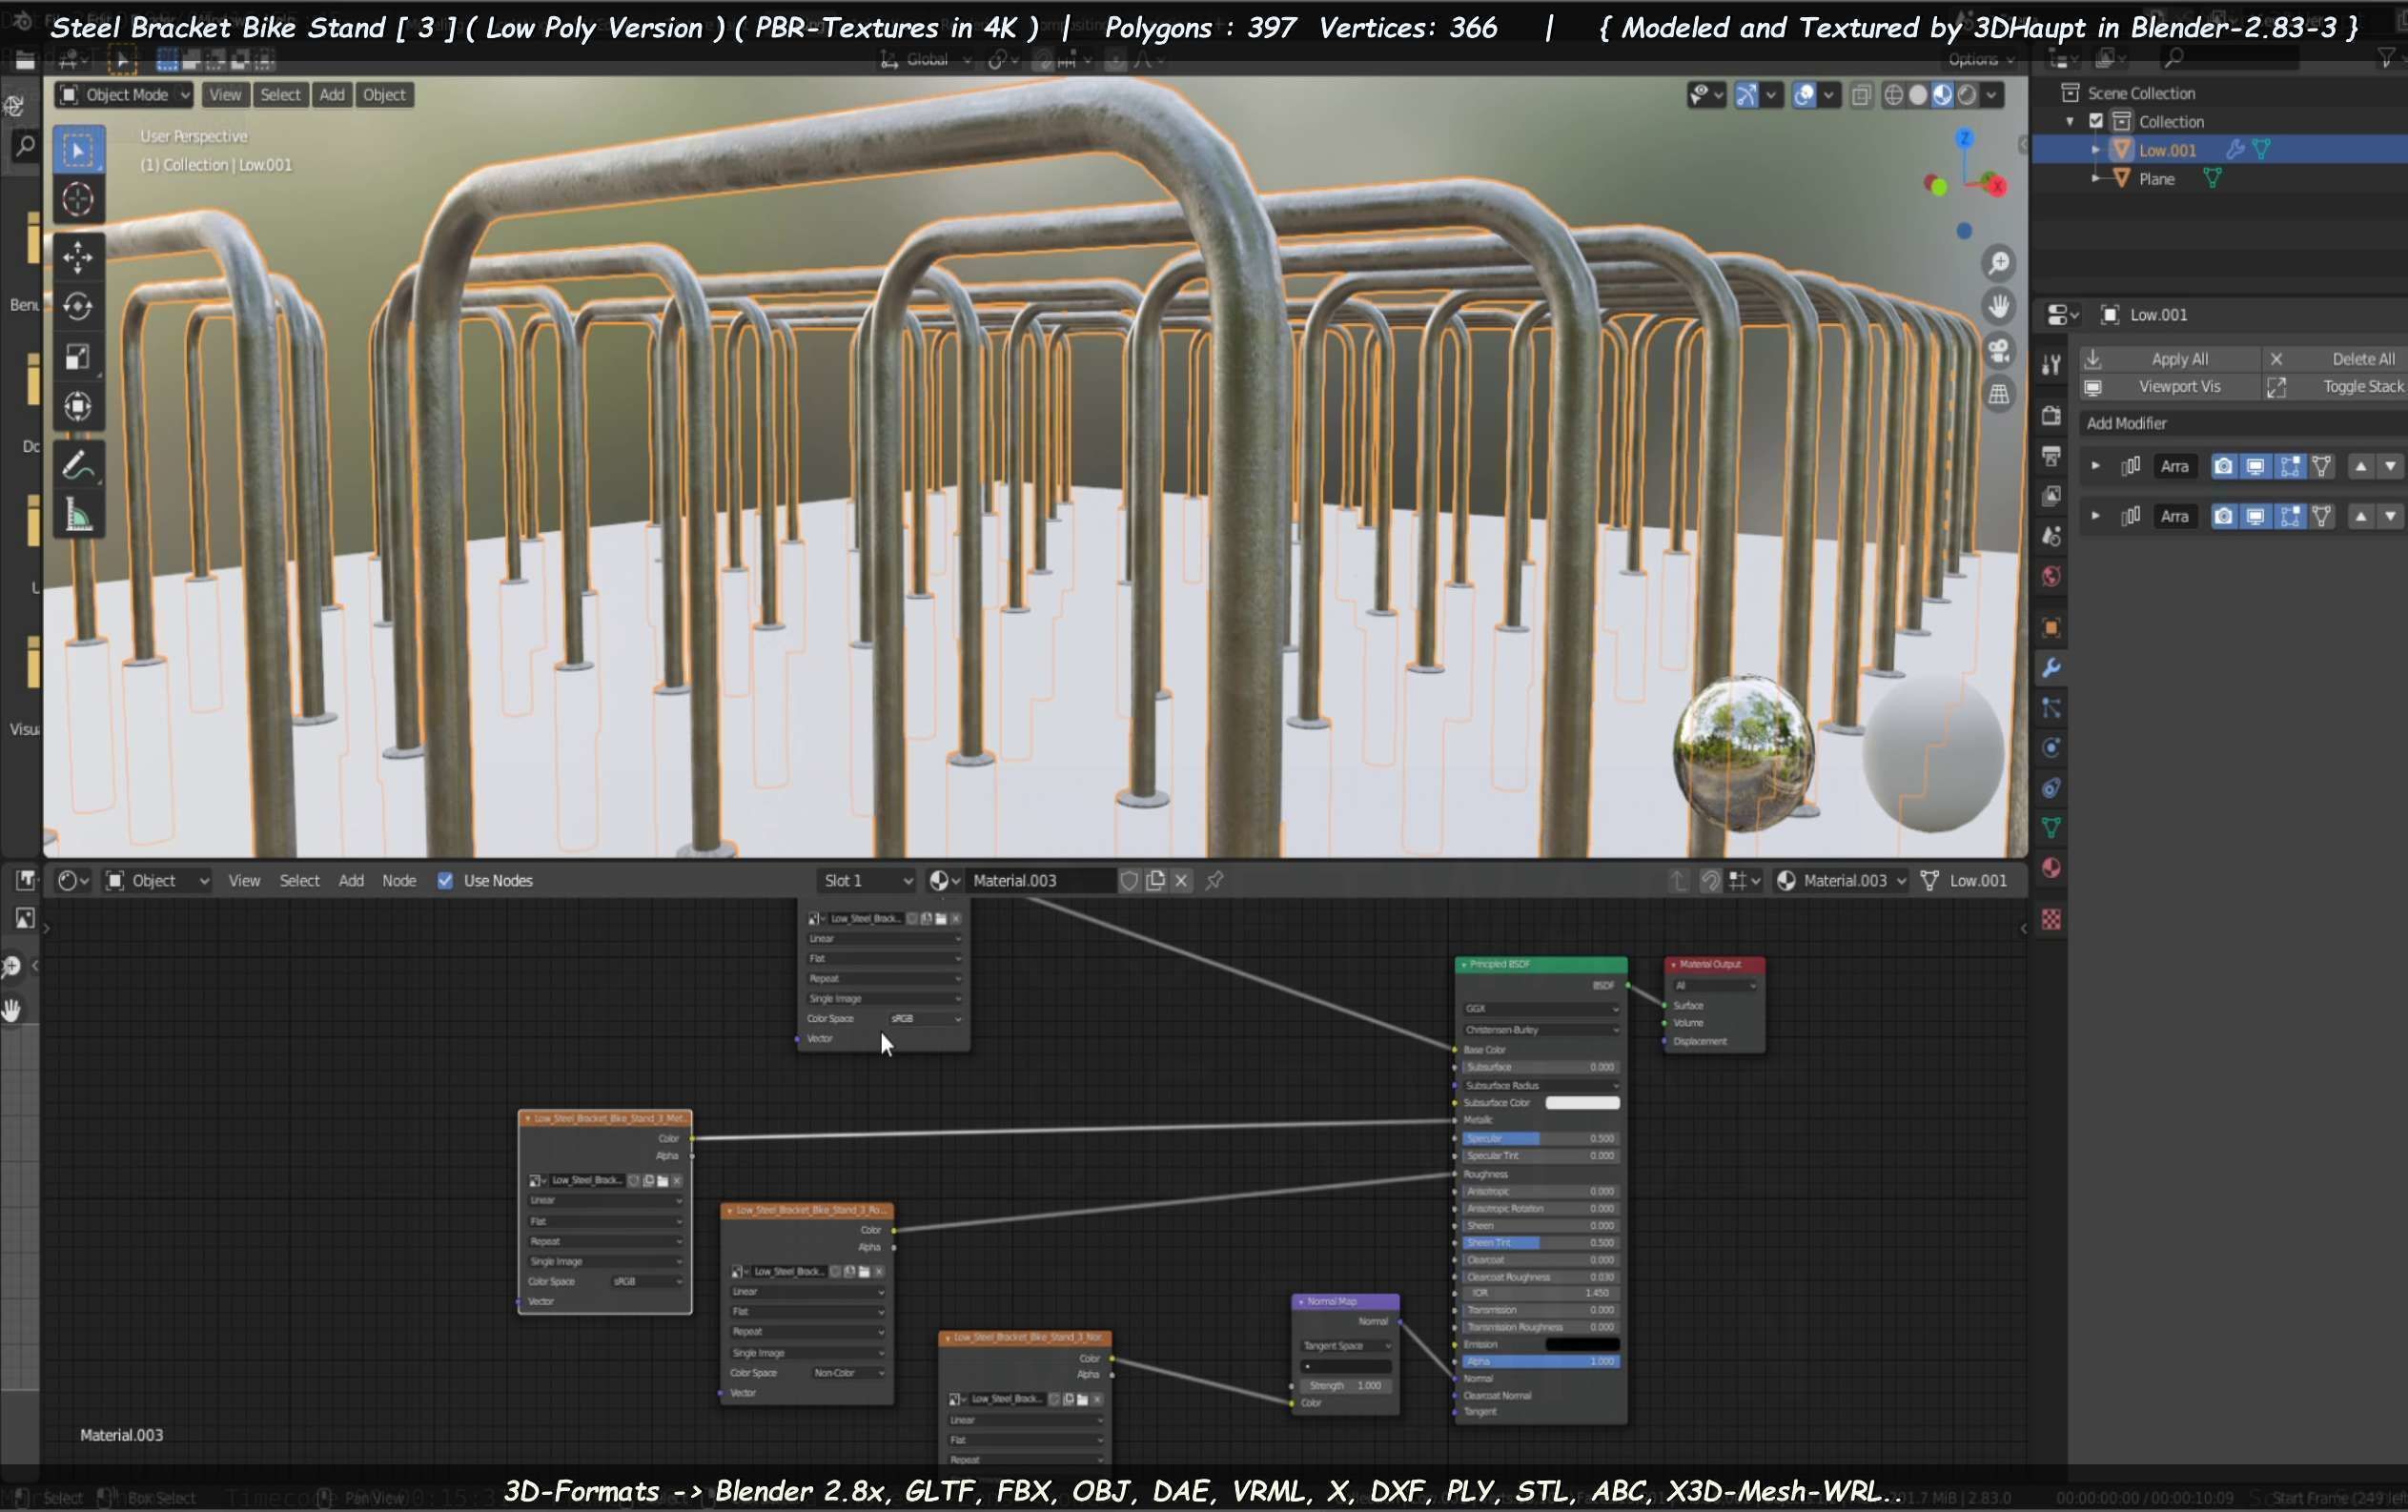Activate the Annotate pencil tool
Image resolution: width=2408 pixels, height=1512 pixels.
click(x=78, y=466)
